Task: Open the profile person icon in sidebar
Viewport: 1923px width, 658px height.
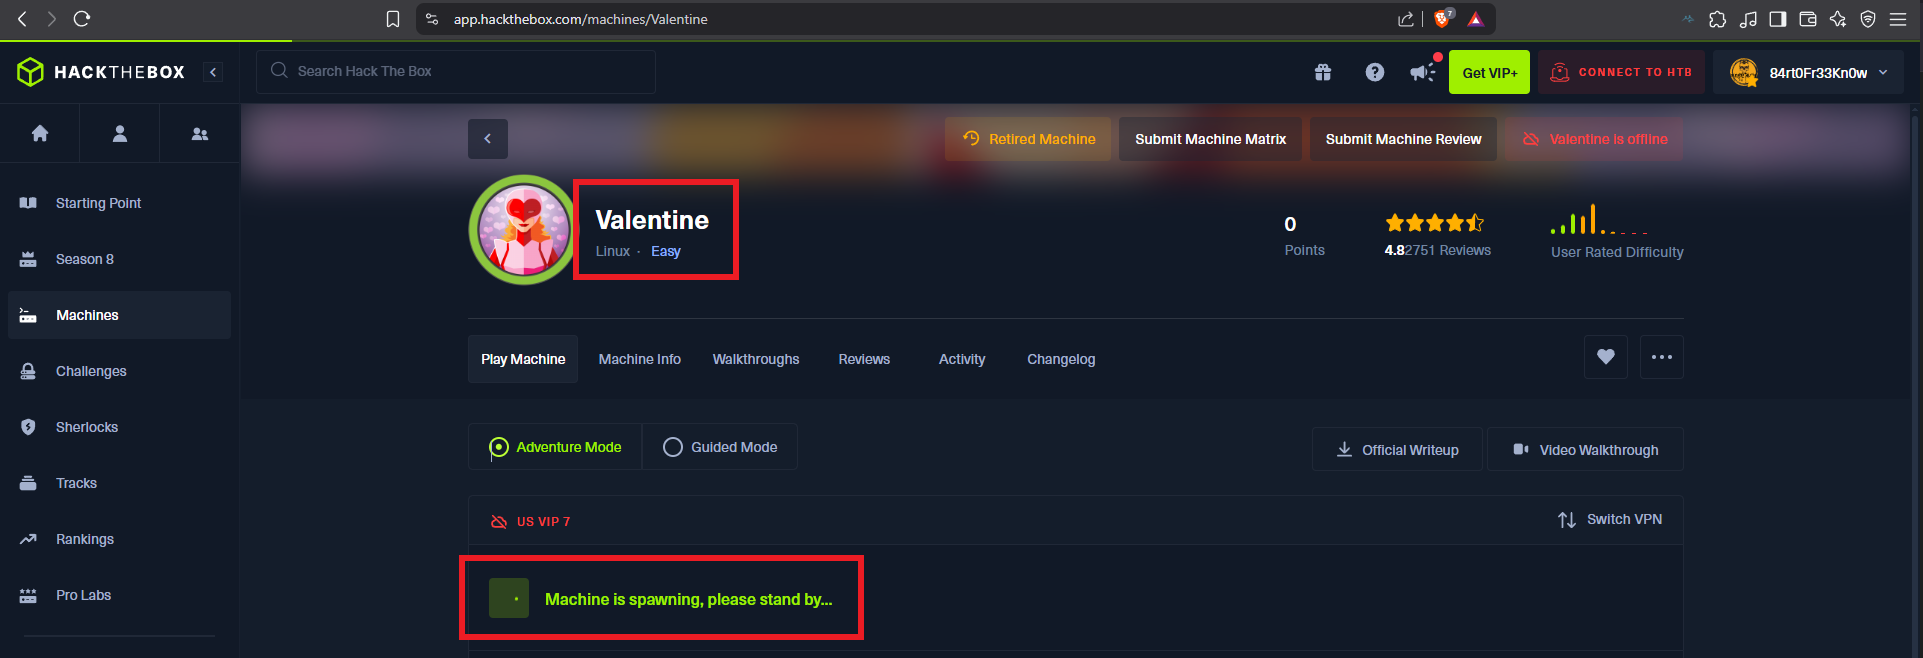Action: 120,133
